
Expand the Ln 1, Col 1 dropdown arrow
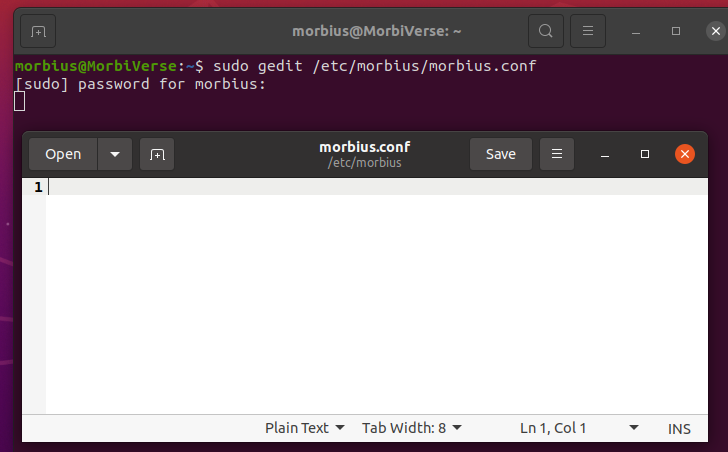[x=634, y=427]
